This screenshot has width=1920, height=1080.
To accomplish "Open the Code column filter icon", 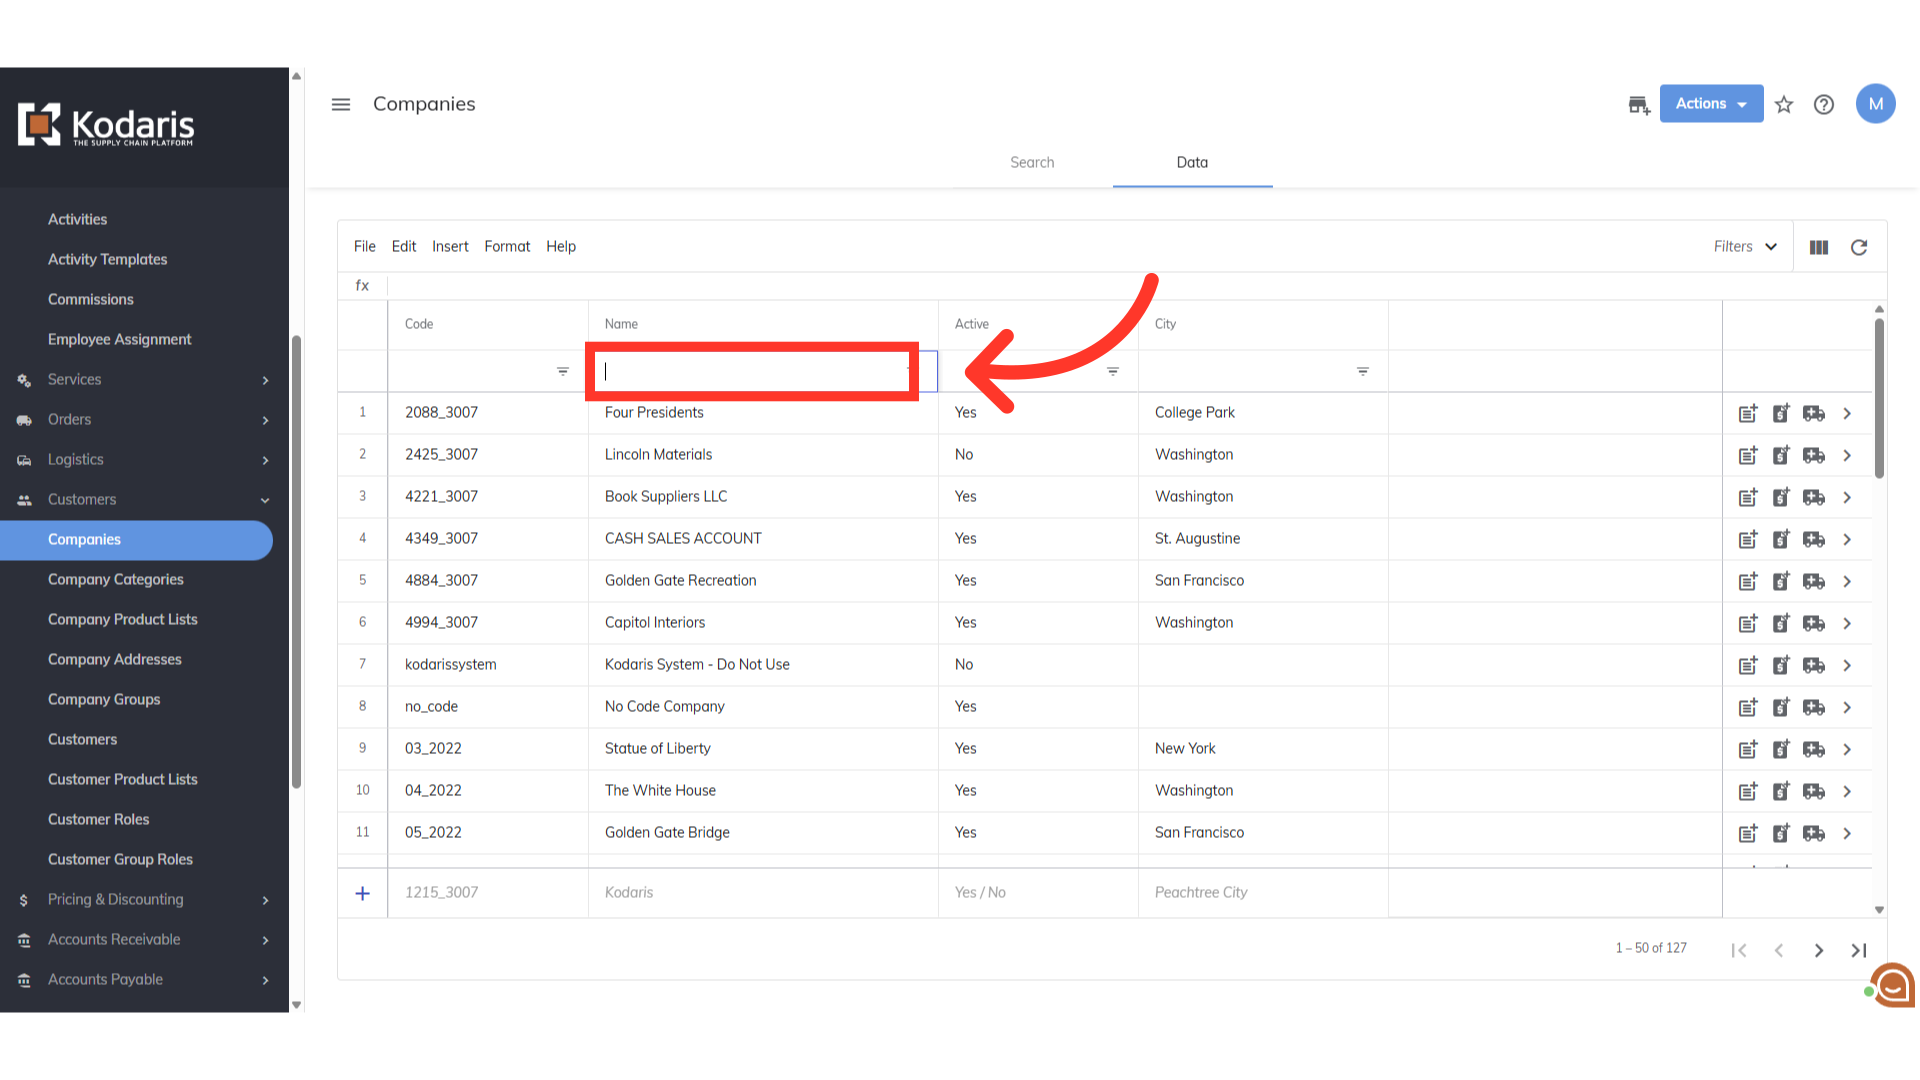I will click(x=563, y=371).
